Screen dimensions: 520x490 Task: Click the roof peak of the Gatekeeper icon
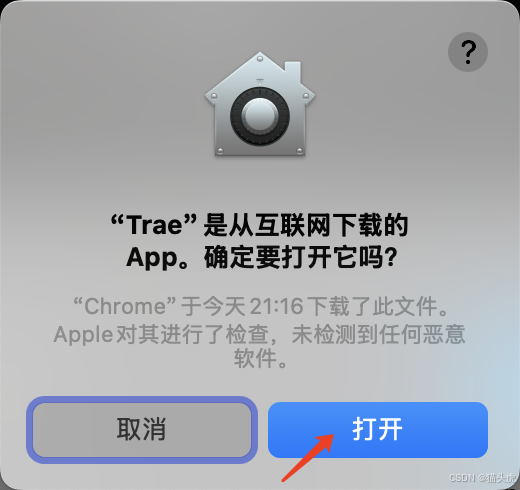(x=260, y=59)
